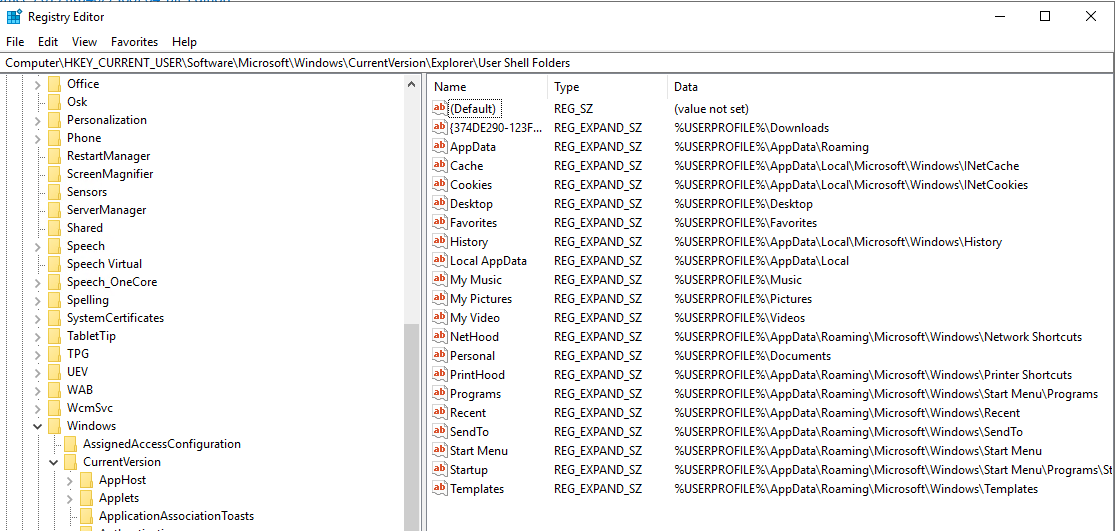Open the Edit menu

(x=48, y=42)
